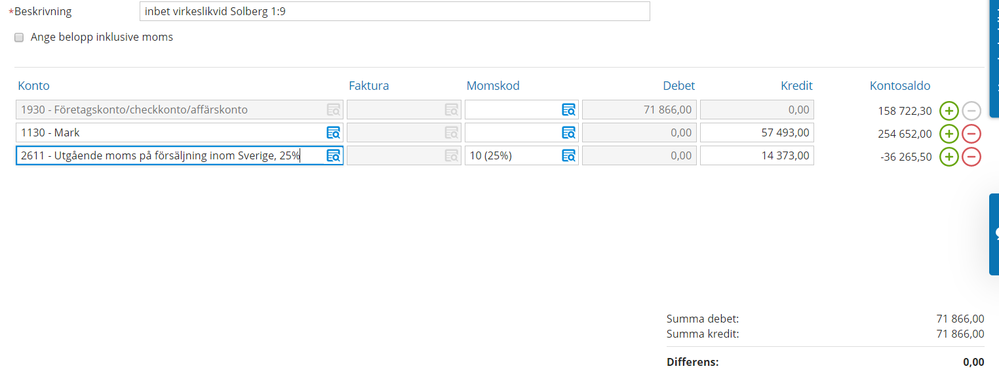This screenshot has width=999, height=381.
Task: Click the Summa debet label
Action: click(703, 319)
